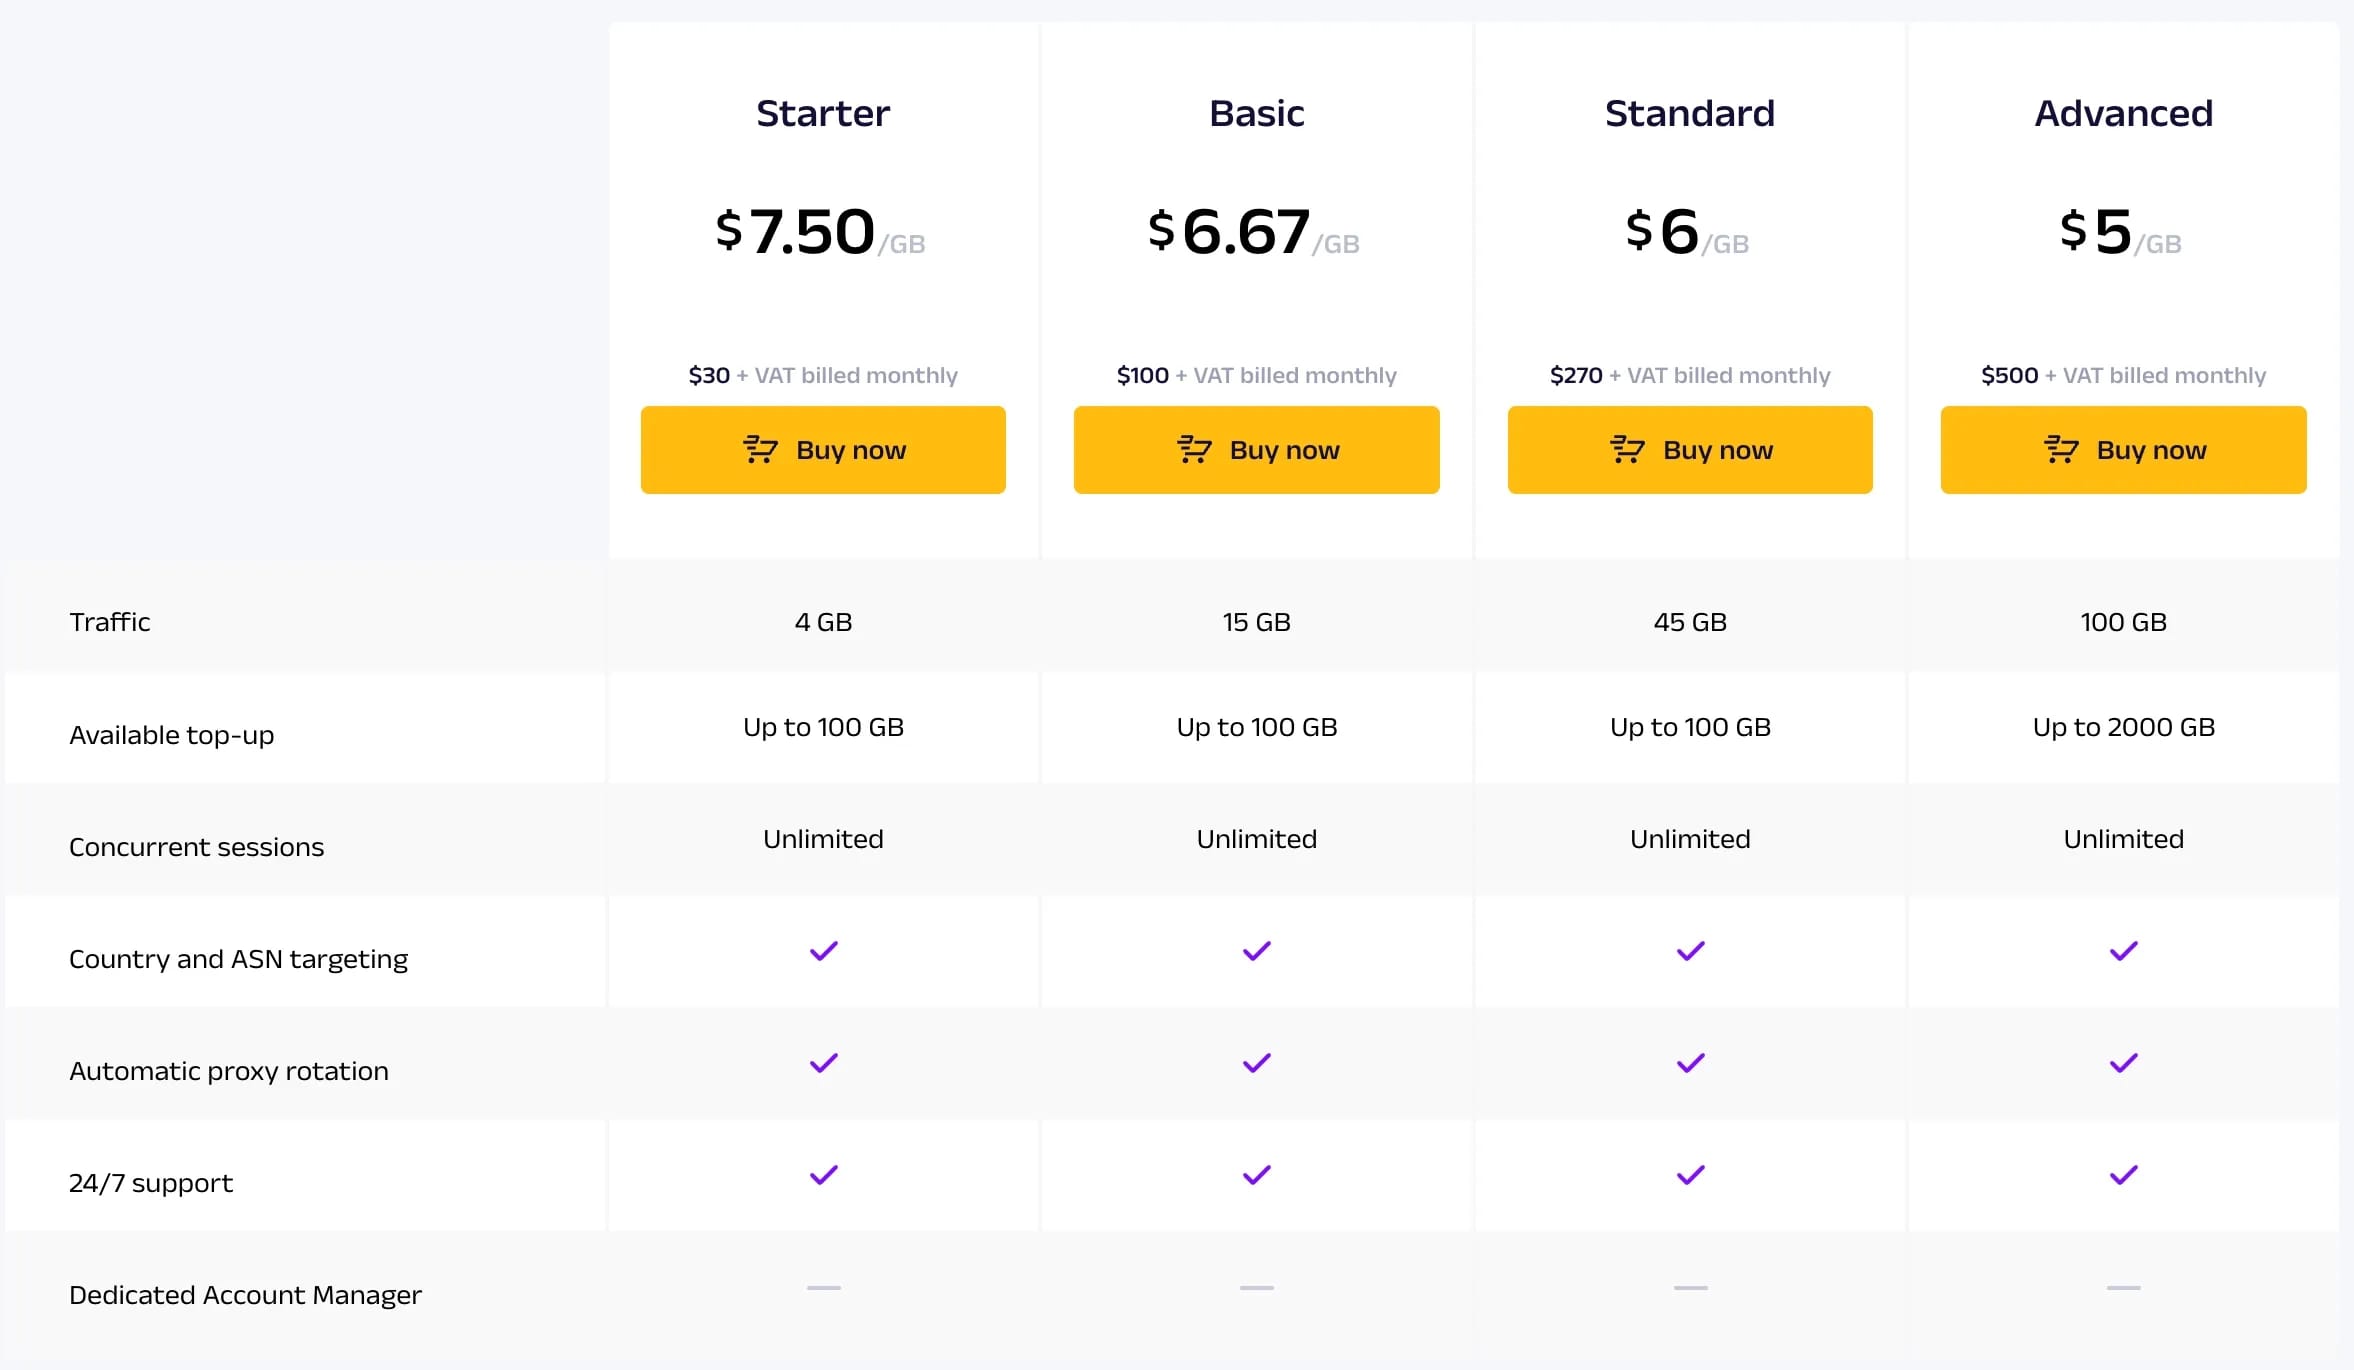Buy the Basic plan
Screen dimensions: 2354x1370
[x=1256, y=450]
